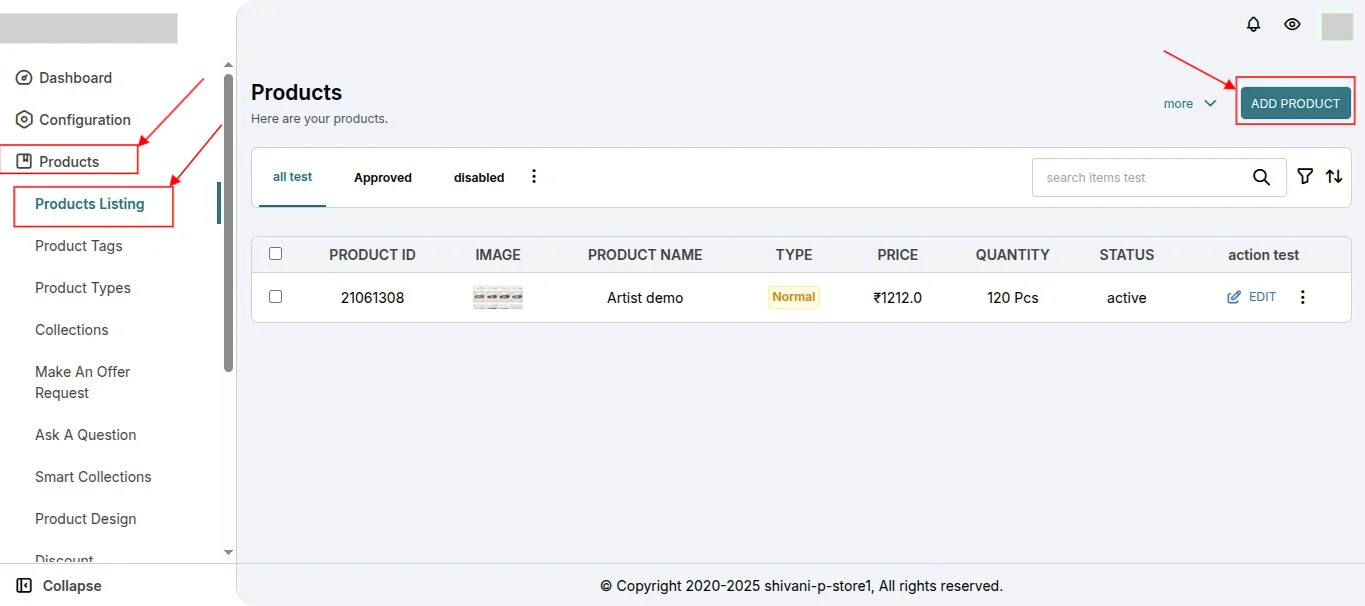Open Product Types in the sidebar
The height and width of the screenshot is (606, 1365).
click(x=83, y=288)
